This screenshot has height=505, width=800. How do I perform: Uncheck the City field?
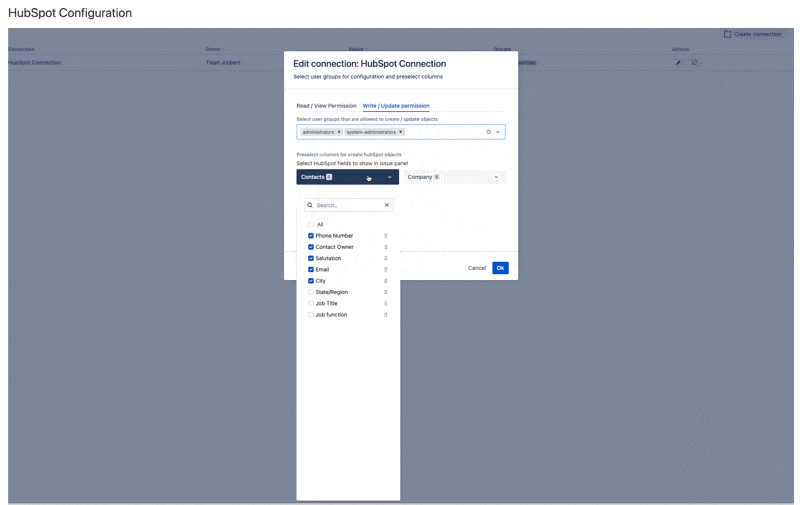[x=311, y=281]
